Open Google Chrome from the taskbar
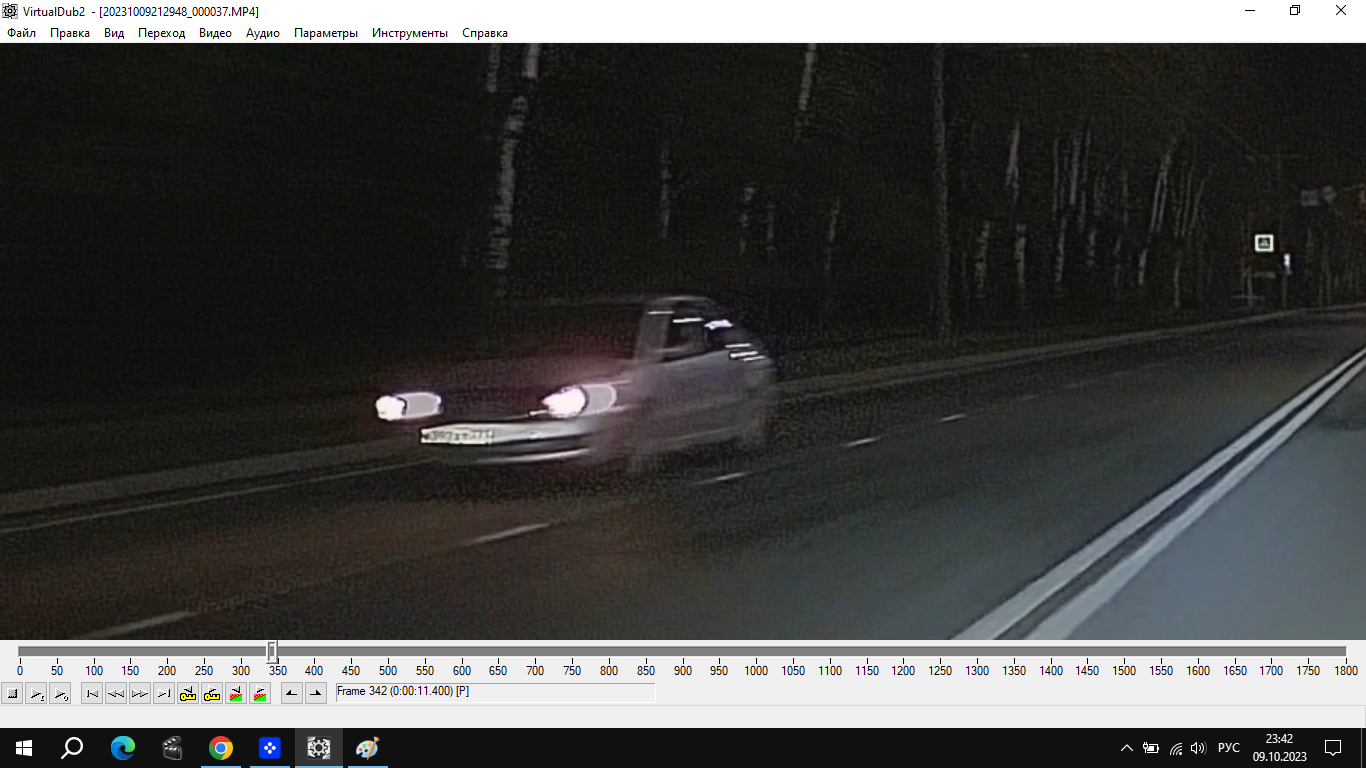 point(221,748)
